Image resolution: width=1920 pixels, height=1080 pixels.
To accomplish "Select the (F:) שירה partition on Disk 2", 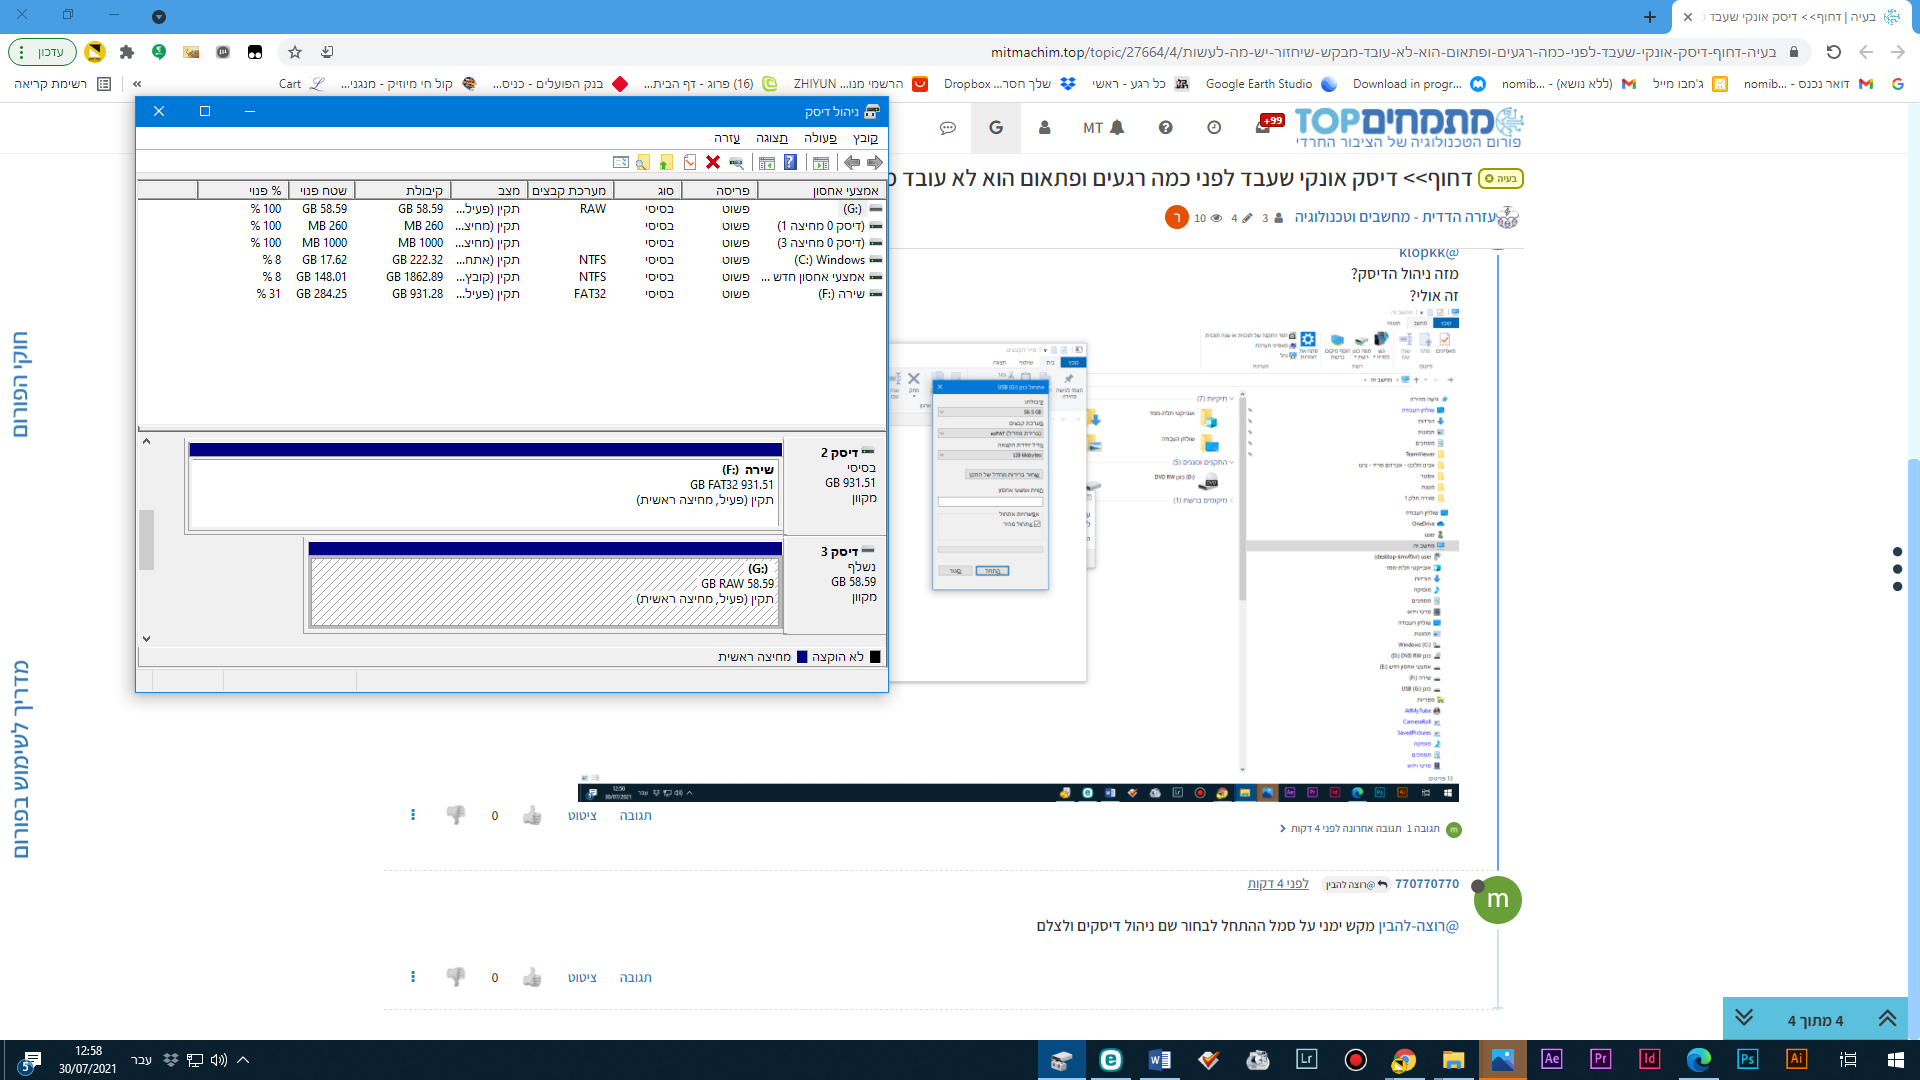I will tap(486, 493).
